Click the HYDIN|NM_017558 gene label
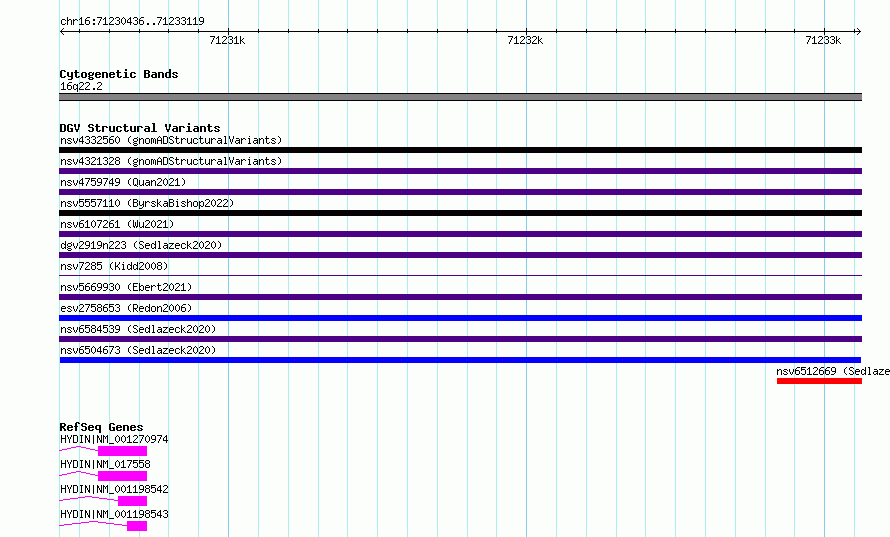 tap(105, 464)
